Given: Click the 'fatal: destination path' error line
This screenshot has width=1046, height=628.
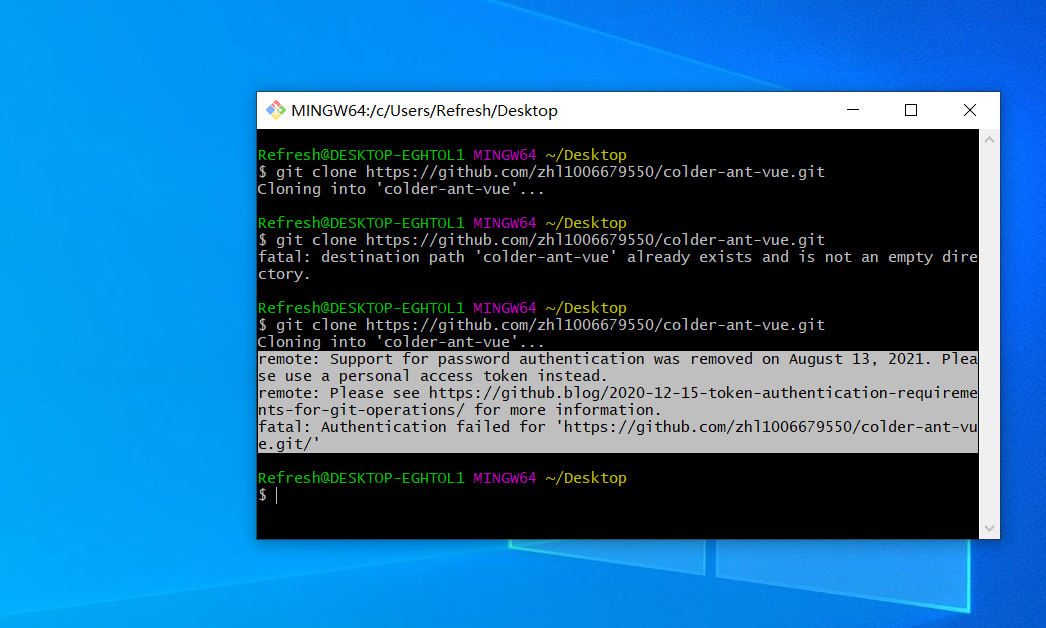Looking at the screenshot, I should (x=618, y=257).
